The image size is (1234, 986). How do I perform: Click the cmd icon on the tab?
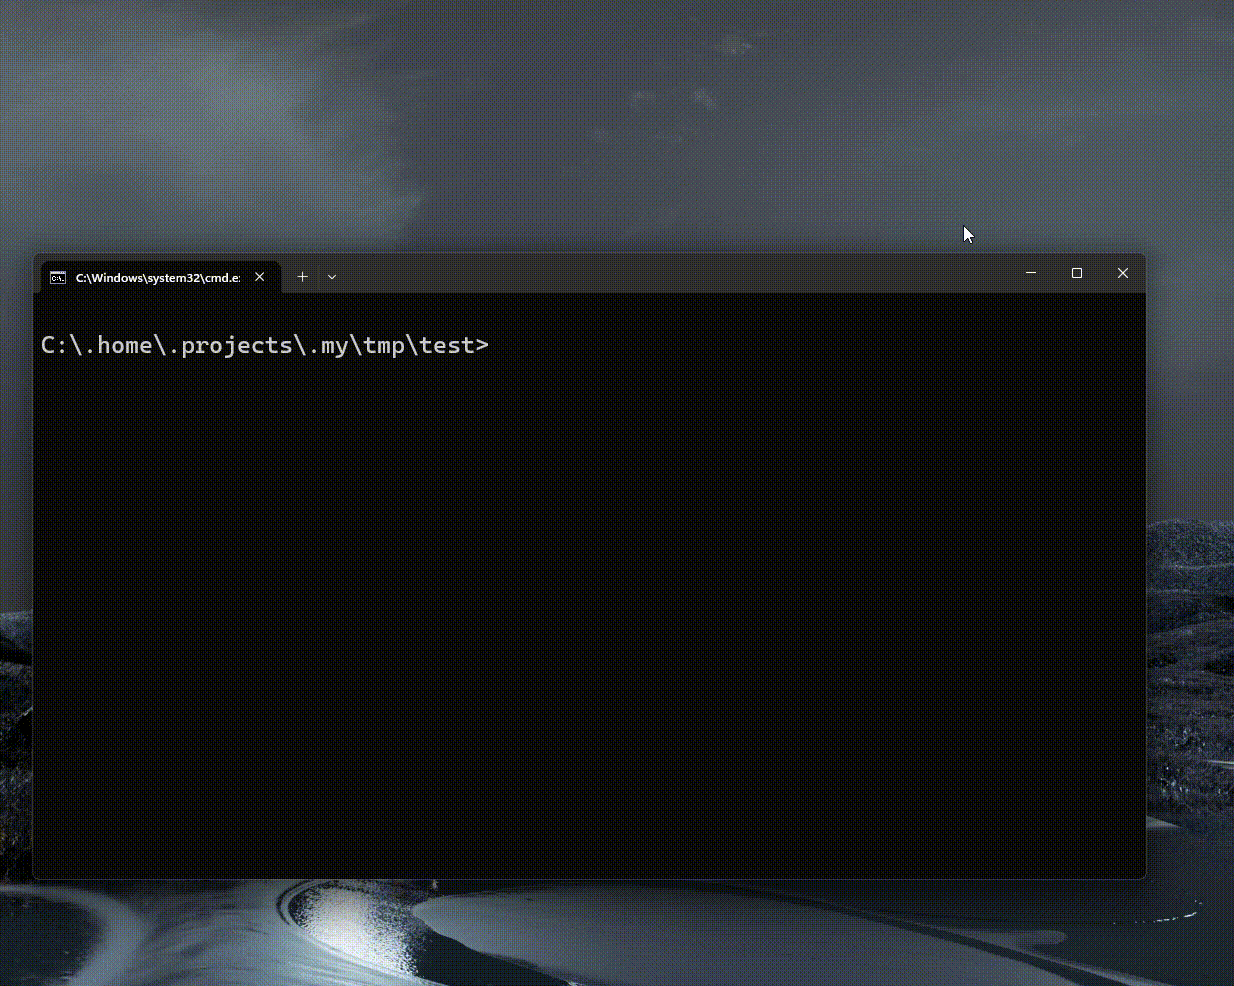58,277
